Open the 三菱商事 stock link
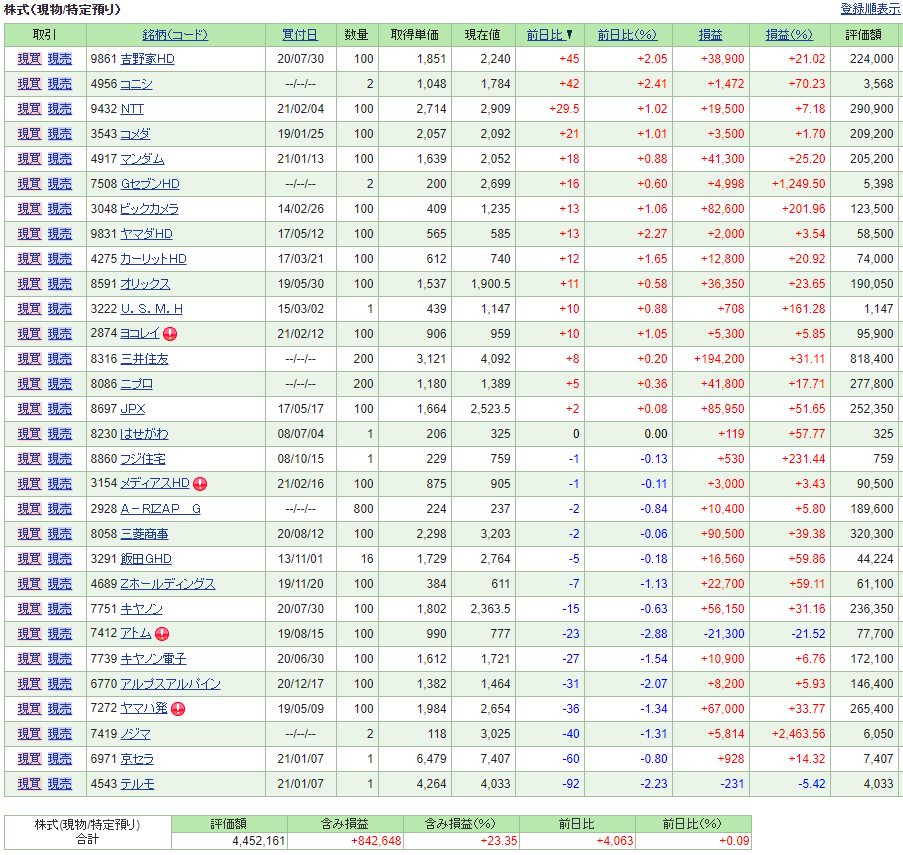Screen dimensions: 903x855 coord(145,534)
